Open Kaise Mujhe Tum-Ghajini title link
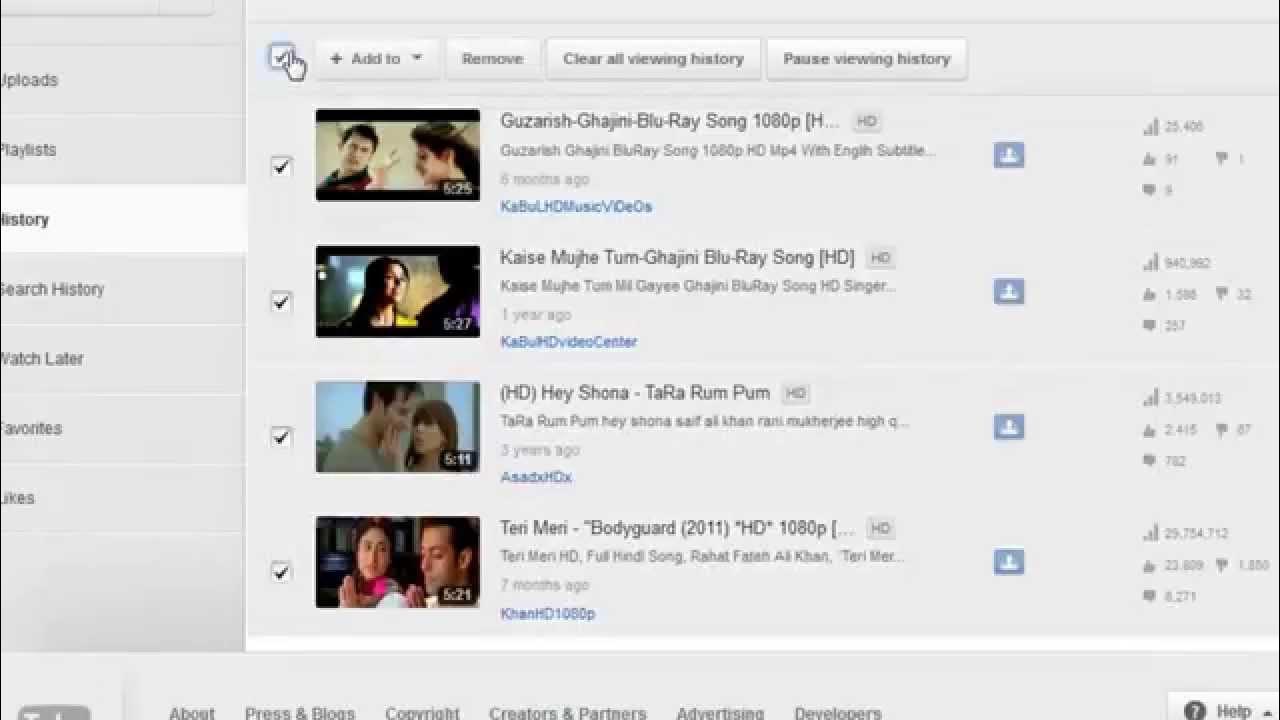The image size is (1280, 720). [677, 257]
